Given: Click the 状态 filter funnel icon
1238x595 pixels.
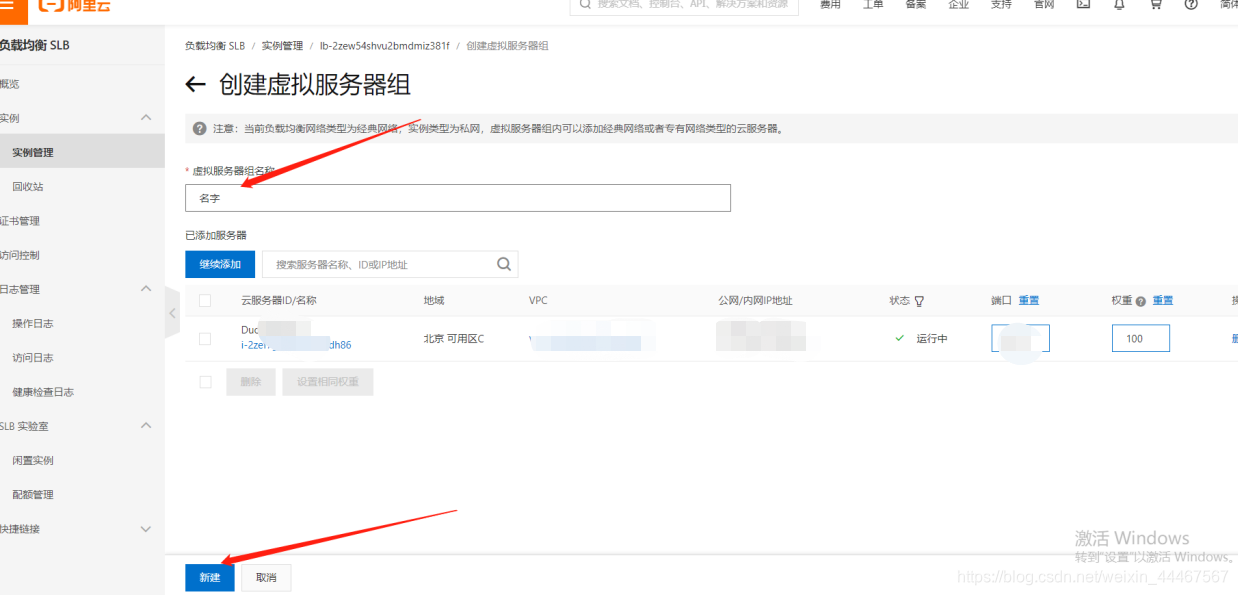Looking at the screenshot, I should click(919, 300).
